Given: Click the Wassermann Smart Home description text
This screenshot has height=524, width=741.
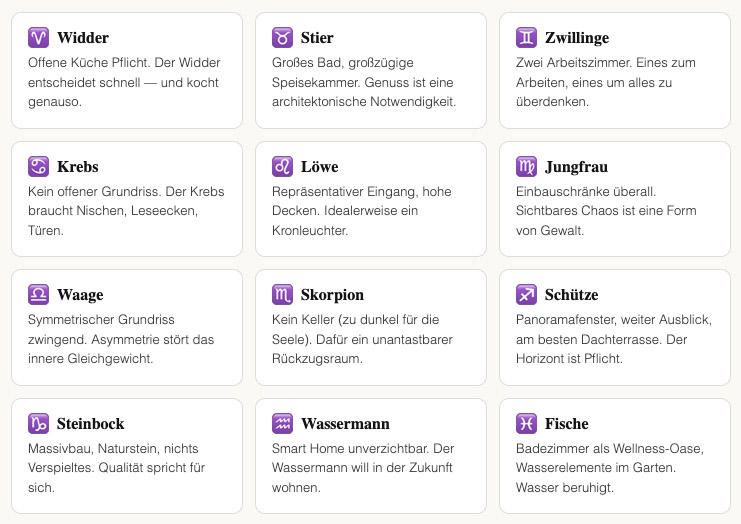Looking at the screenshot, I should [x=365, y=467].
